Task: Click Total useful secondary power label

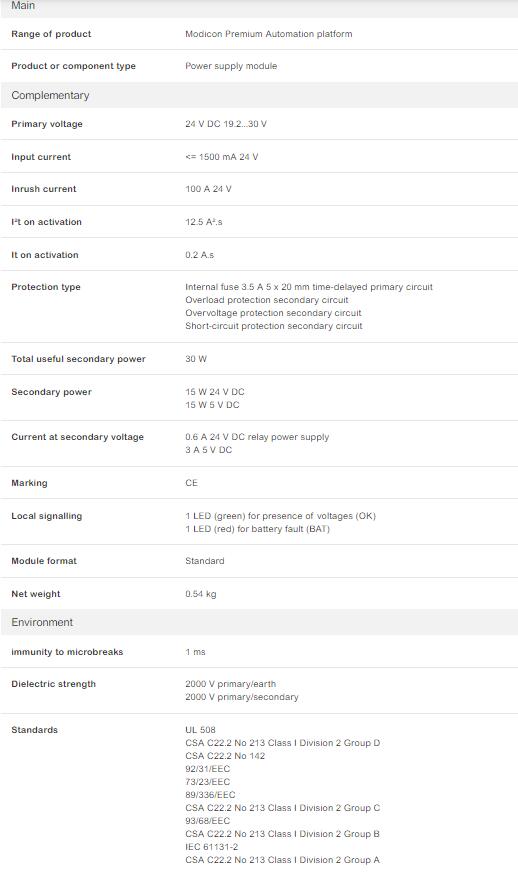Action: pos(79,359)
